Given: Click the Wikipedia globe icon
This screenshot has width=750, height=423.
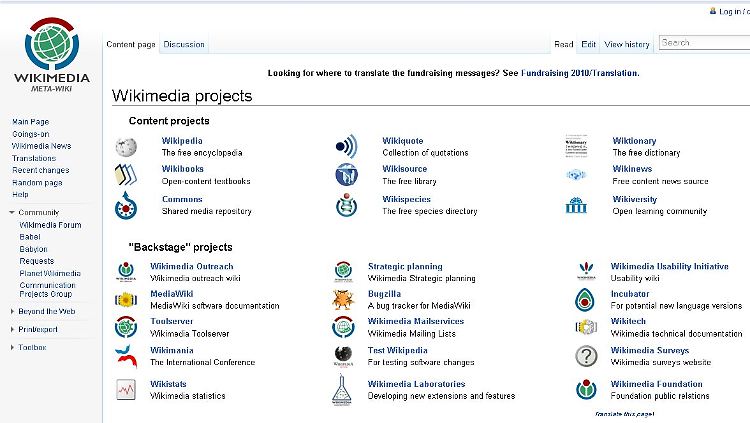Looking at the screenshot, I should [125, 147].
